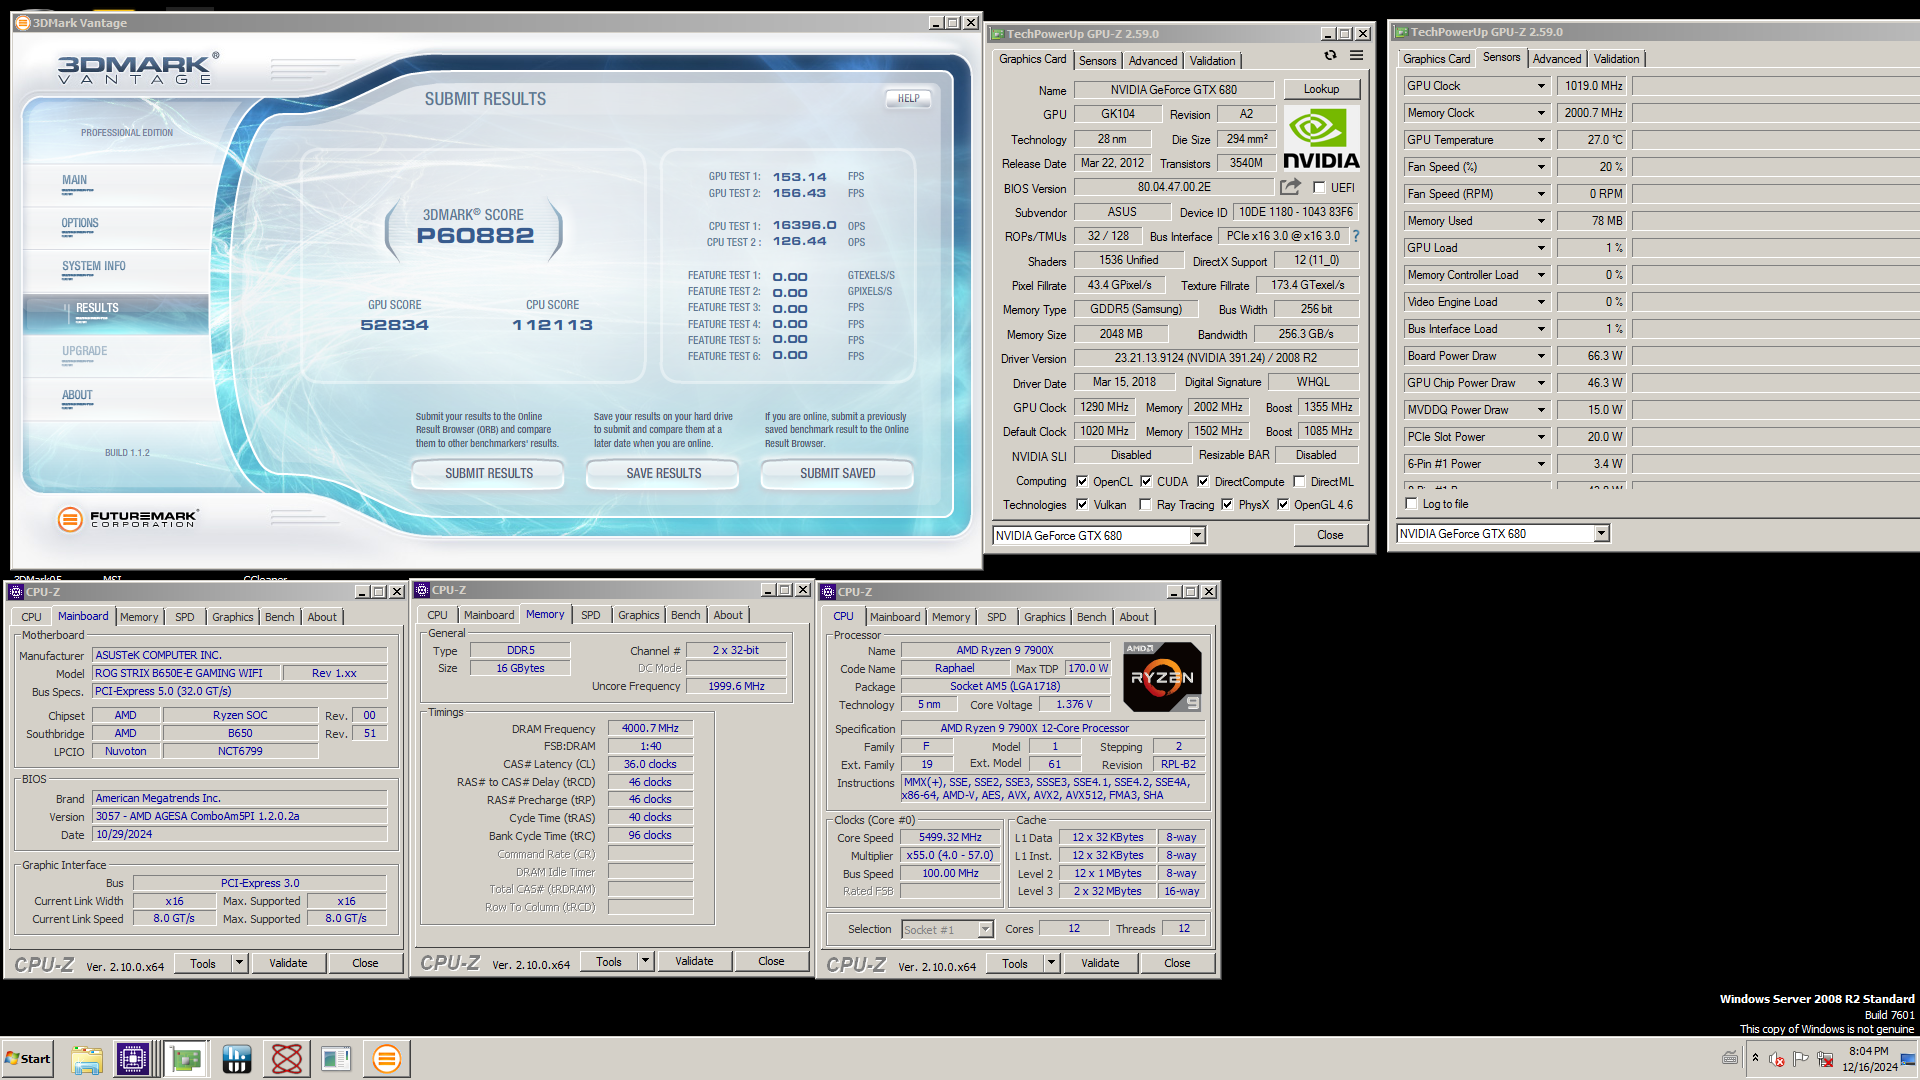
Task: Open the GPU-Z hamburger menu icon
Action: (1356, 56)
